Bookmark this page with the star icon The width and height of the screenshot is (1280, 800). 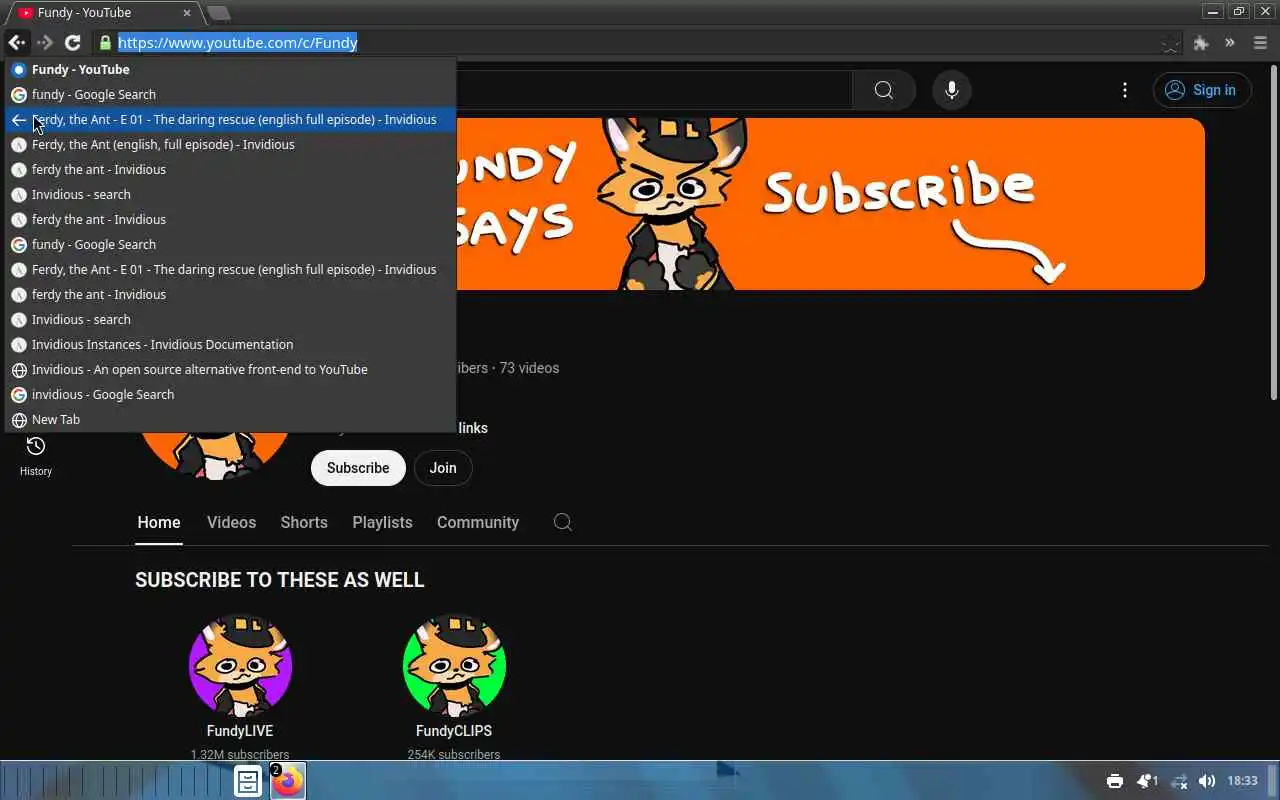pyautogui.click(x=1170, y=43)
